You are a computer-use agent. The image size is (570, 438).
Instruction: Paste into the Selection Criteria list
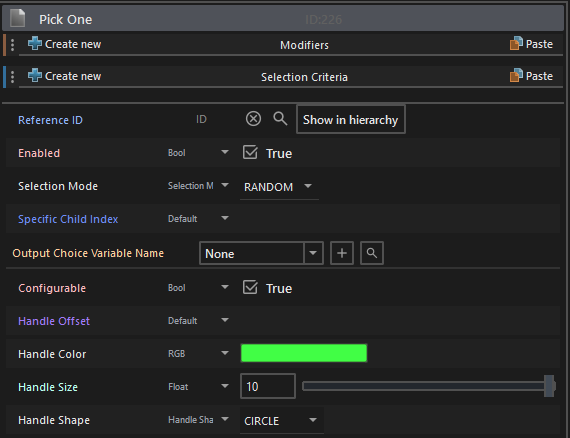(531, 76)
